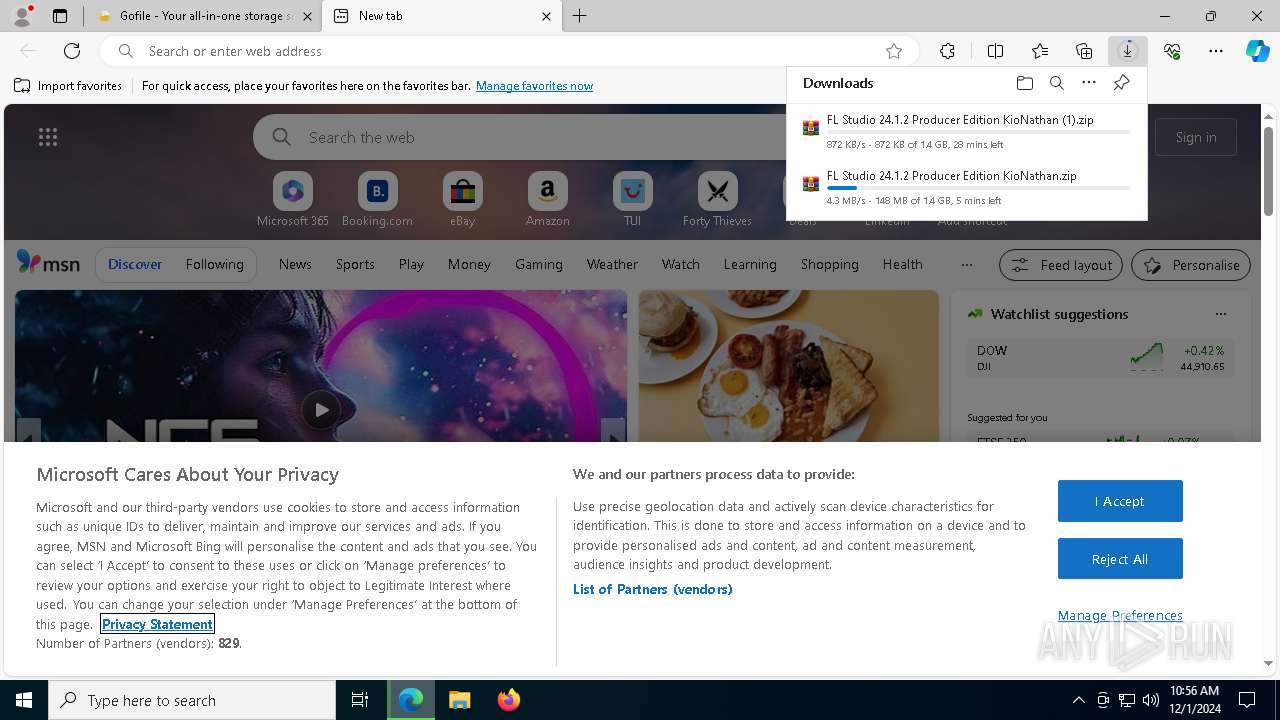Screen dimensions: 1280x720
Task: Open Microsoft 365 shortcut
Action: (x=293, y=200)
